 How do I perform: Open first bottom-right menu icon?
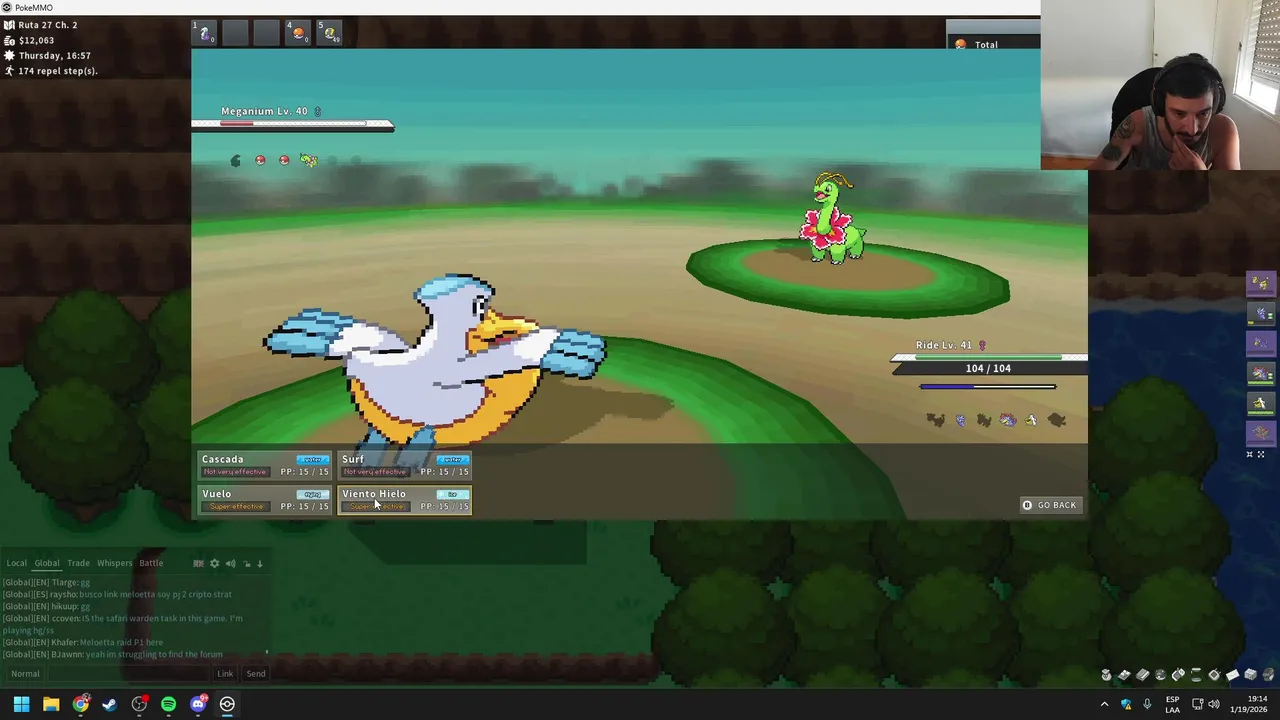(x=1107, y=675)
